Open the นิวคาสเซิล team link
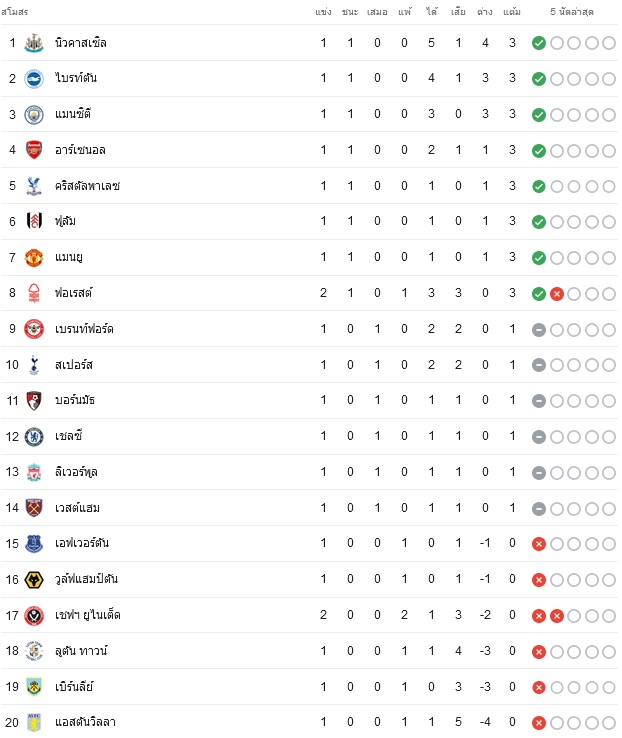 coord(80,43)
